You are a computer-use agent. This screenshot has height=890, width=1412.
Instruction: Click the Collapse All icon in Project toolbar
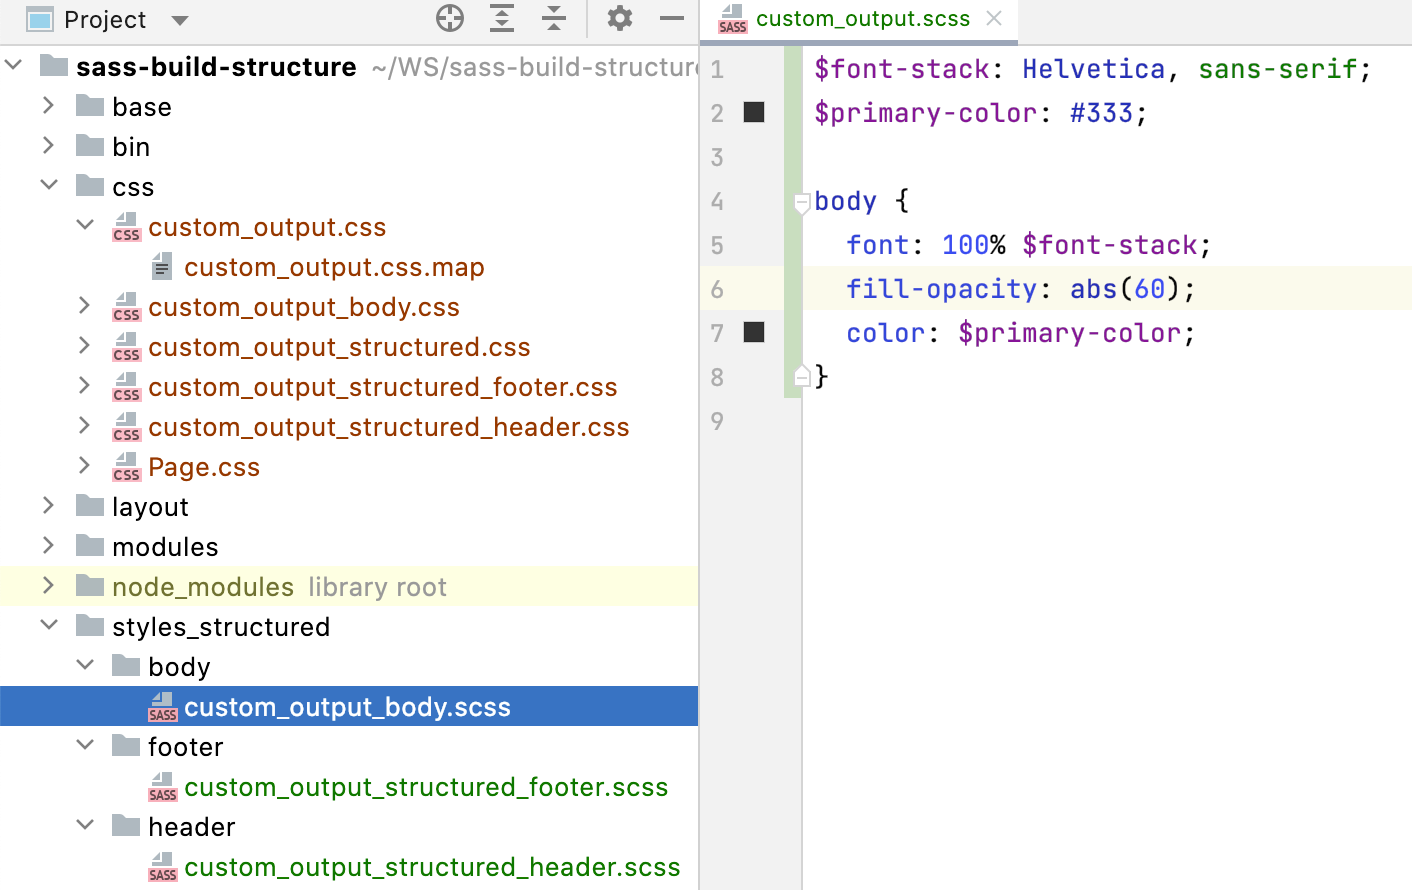click(x=553, y=18)
